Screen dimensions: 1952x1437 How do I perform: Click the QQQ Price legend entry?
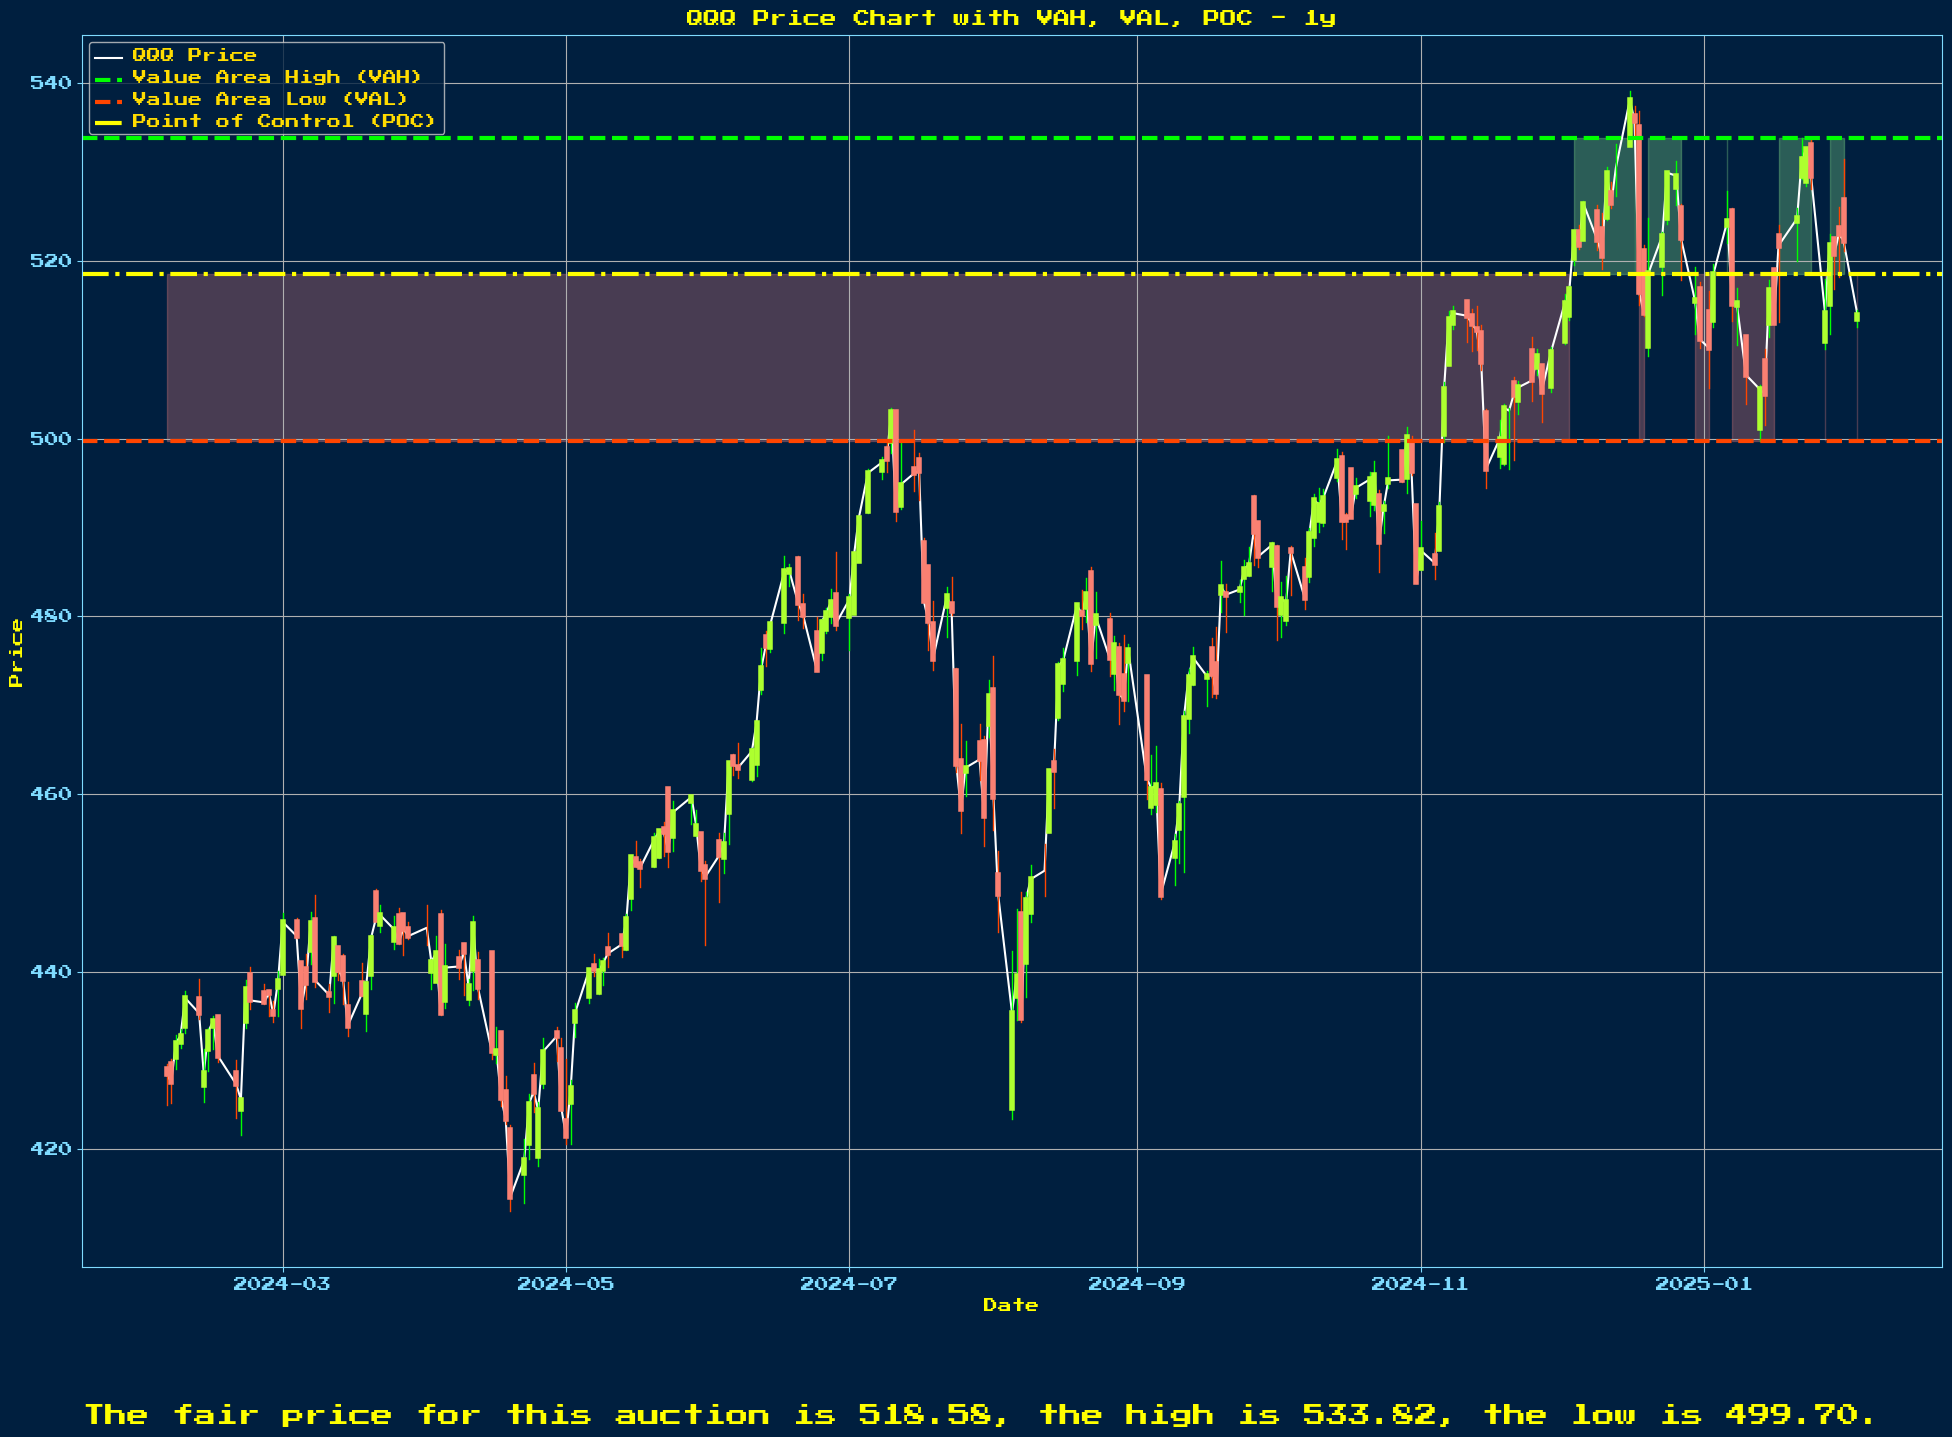click(194, 55)
